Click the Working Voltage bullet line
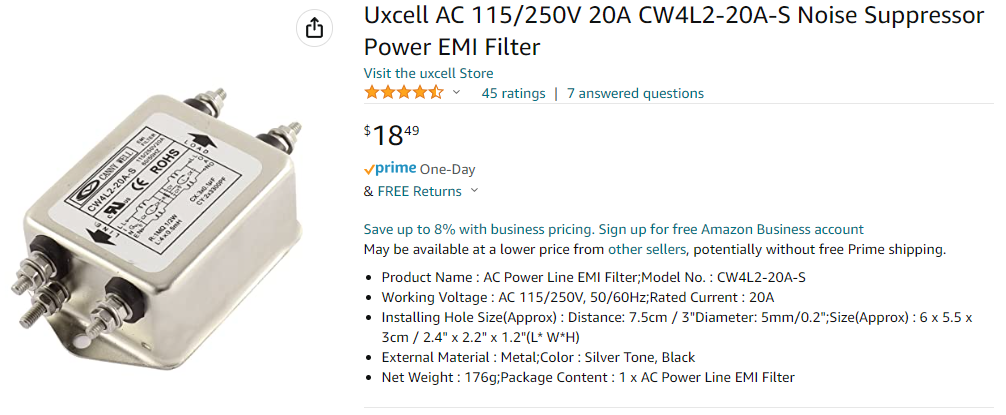 578,297
